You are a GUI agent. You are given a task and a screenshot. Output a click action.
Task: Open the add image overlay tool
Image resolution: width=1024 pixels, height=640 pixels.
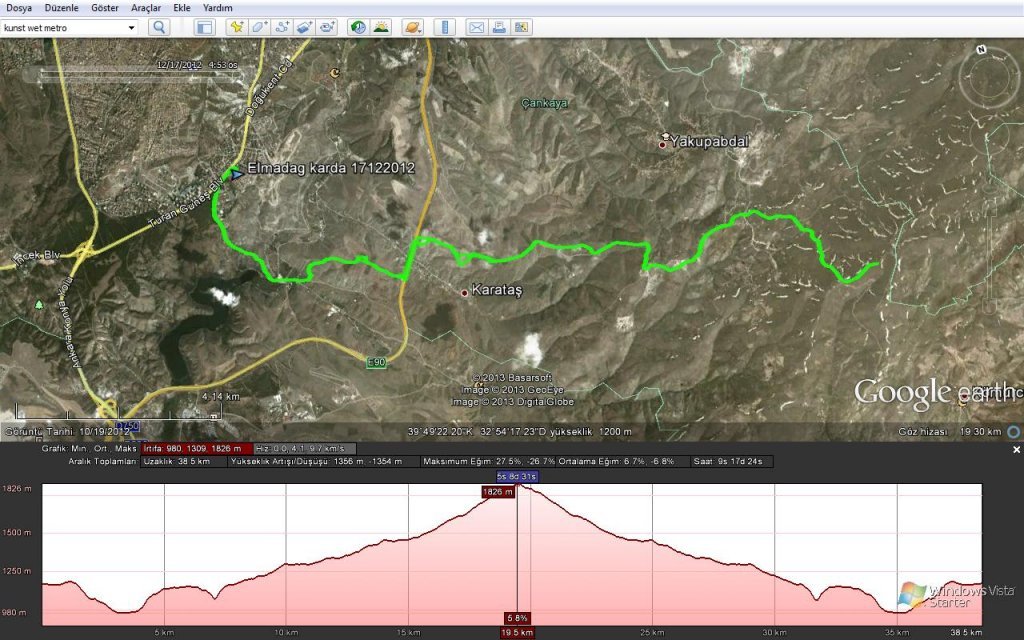(304, 27)
